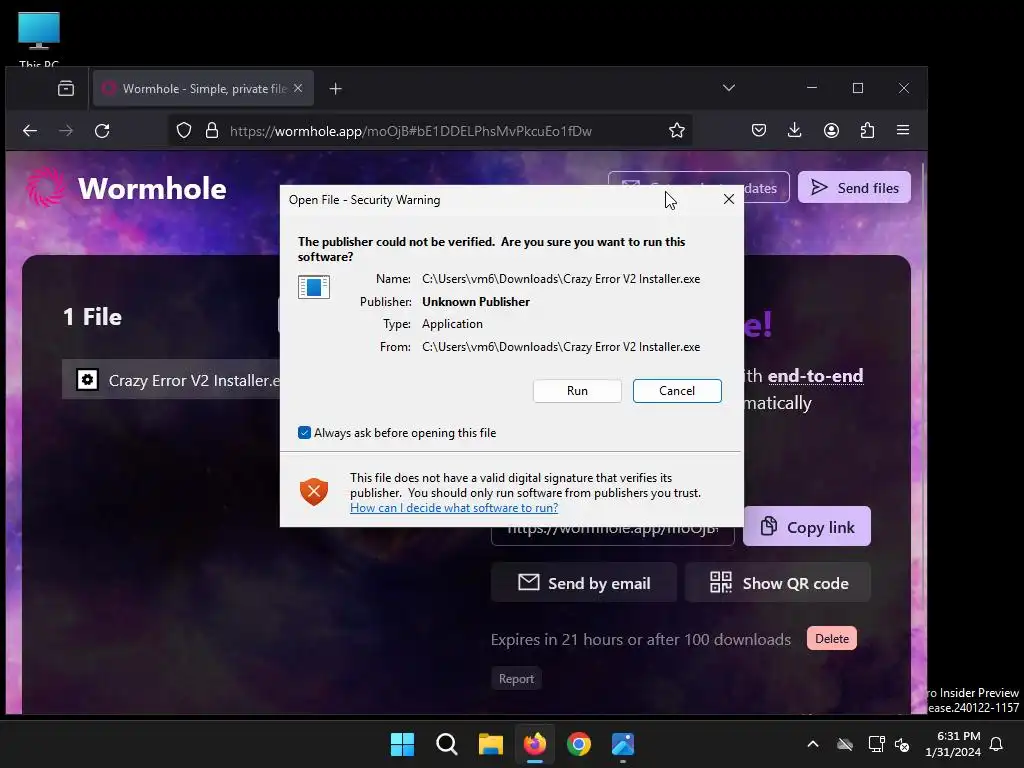Screen dimensions: 1024x768
Task: Click Cancel in the Security Warning dialog
Action: 677,391
